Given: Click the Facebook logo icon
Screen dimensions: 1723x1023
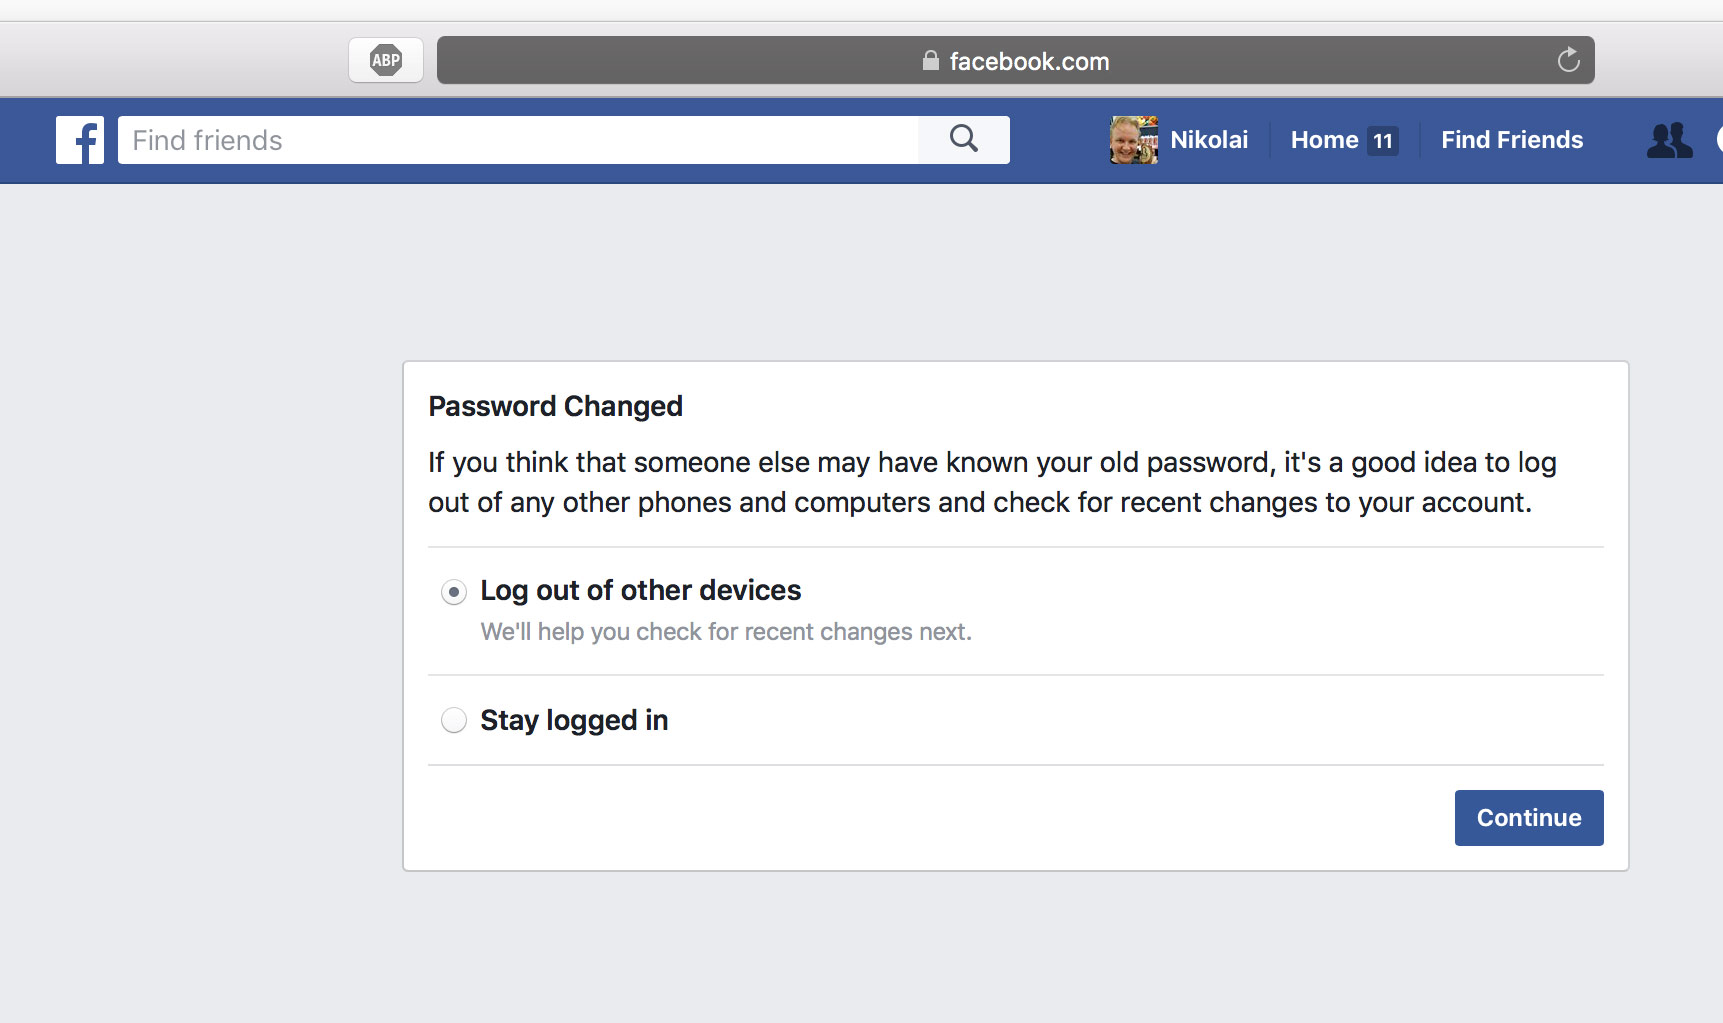Looking at the screenshot, I should [80, 140].
